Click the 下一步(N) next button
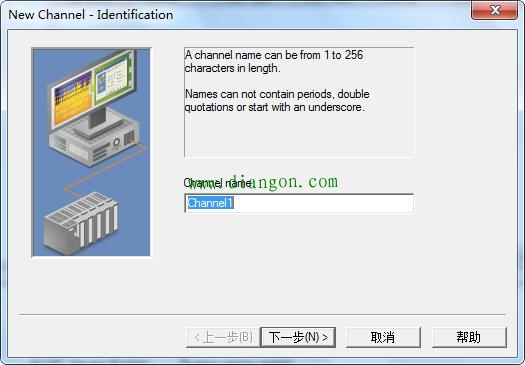The width and height of the screenshot is (525, 365). coord(298,337)
